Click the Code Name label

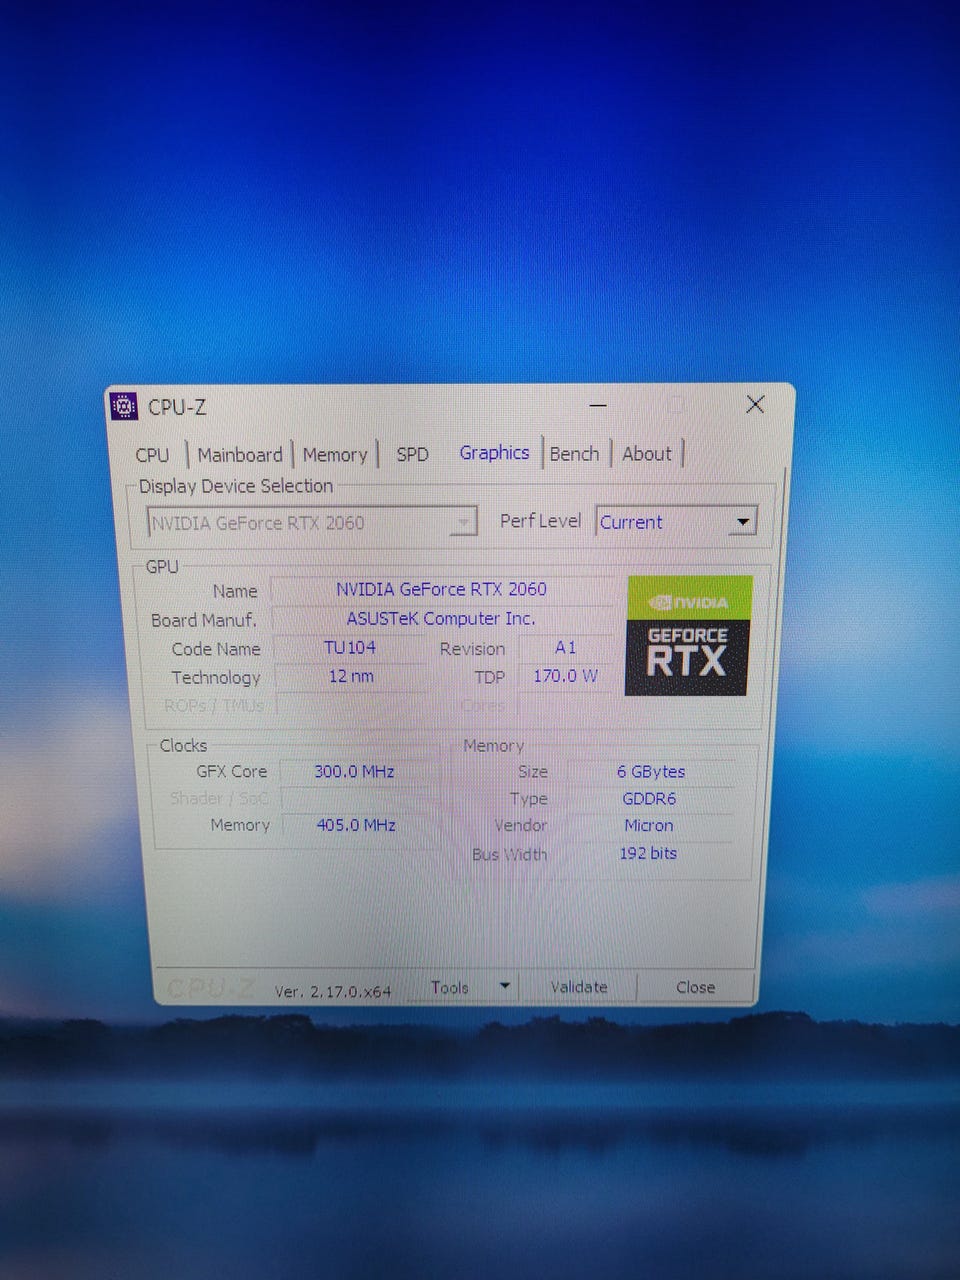click(216, 649)
